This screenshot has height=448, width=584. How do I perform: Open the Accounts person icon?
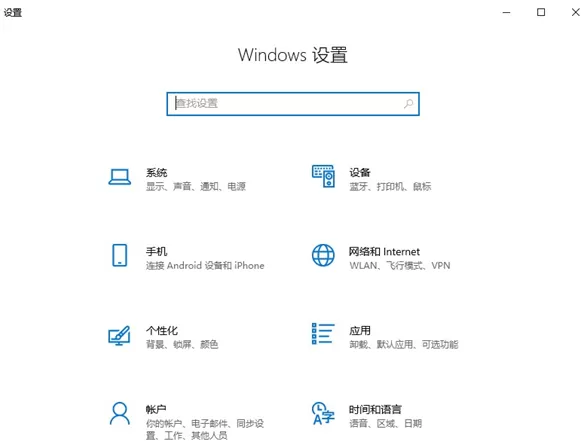click(120, 413)
